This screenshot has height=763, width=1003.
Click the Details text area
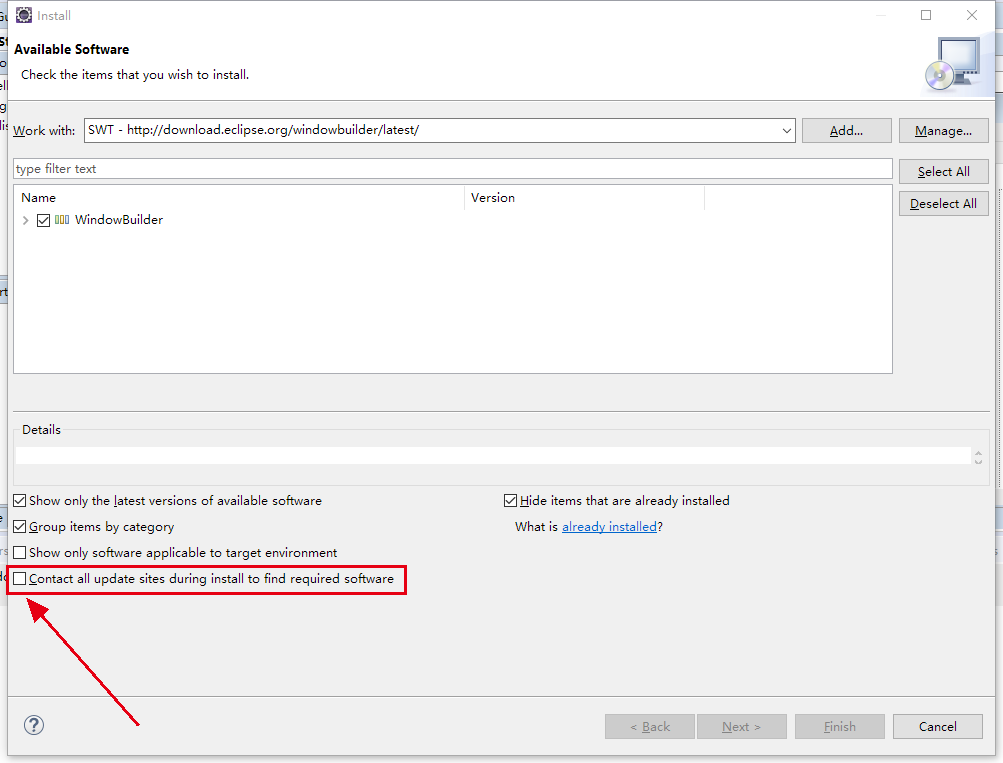click(493, 455)
